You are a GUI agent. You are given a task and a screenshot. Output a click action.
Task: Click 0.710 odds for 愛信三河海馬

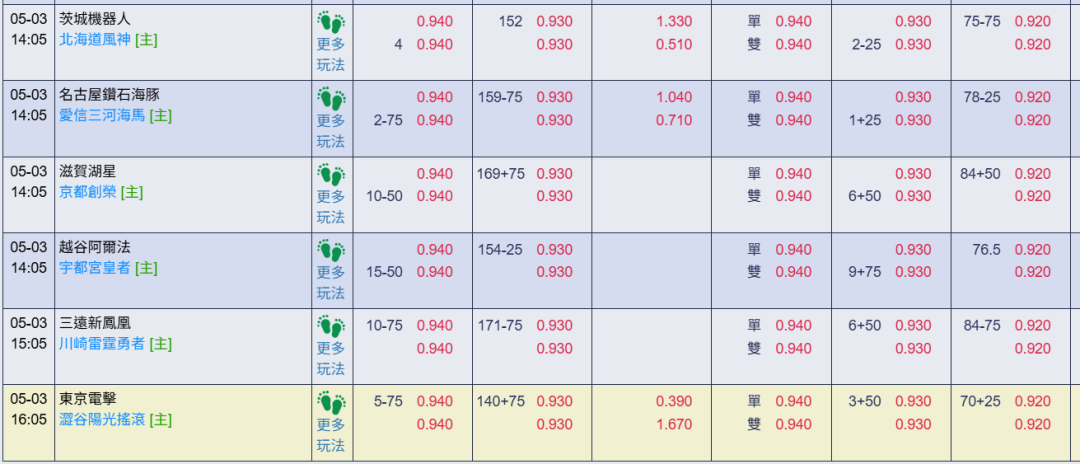pos(674,120)
